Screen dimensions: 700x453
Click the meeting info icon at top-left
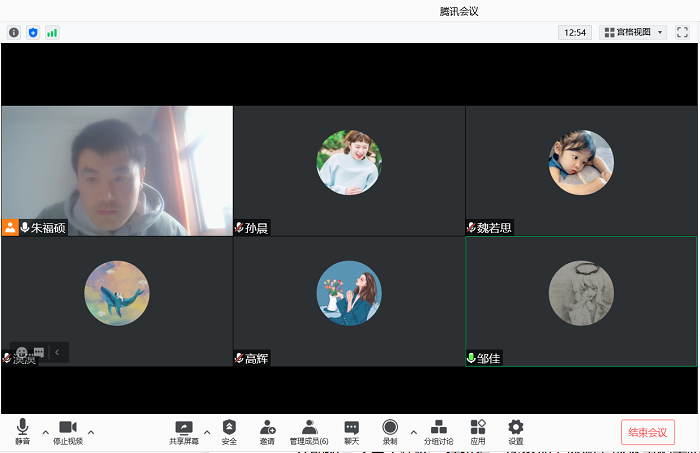tap(14, 32)
